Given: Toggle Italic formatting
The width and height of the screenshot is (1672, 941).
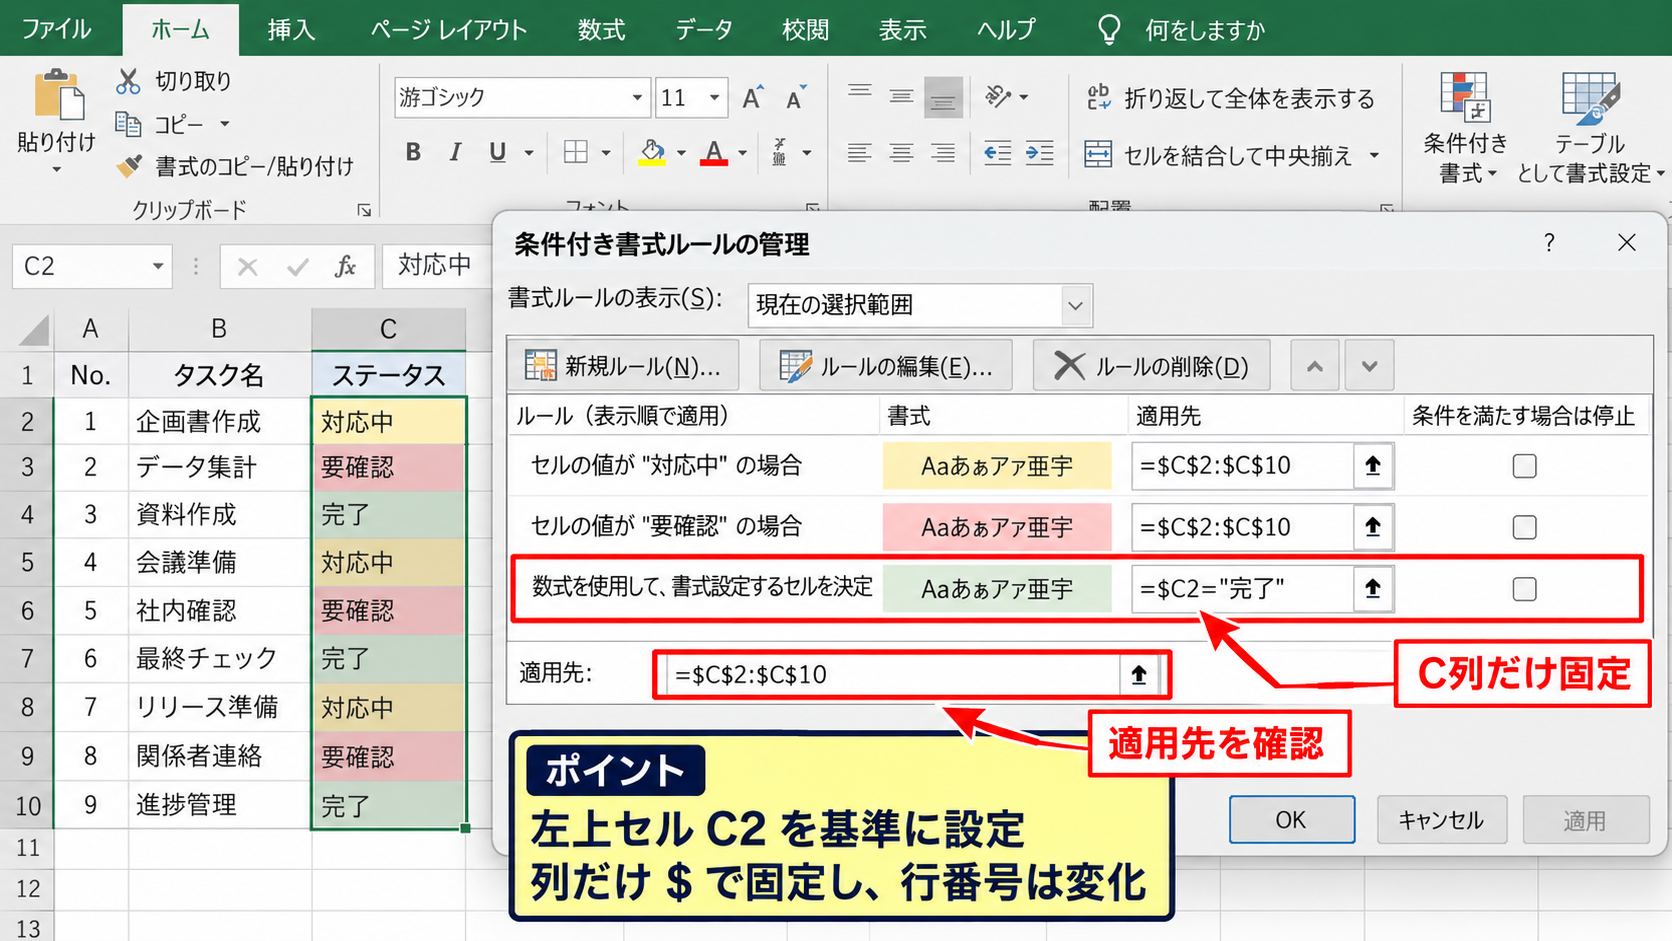Looking at the screenshot, I should click(x=455, y=152).
